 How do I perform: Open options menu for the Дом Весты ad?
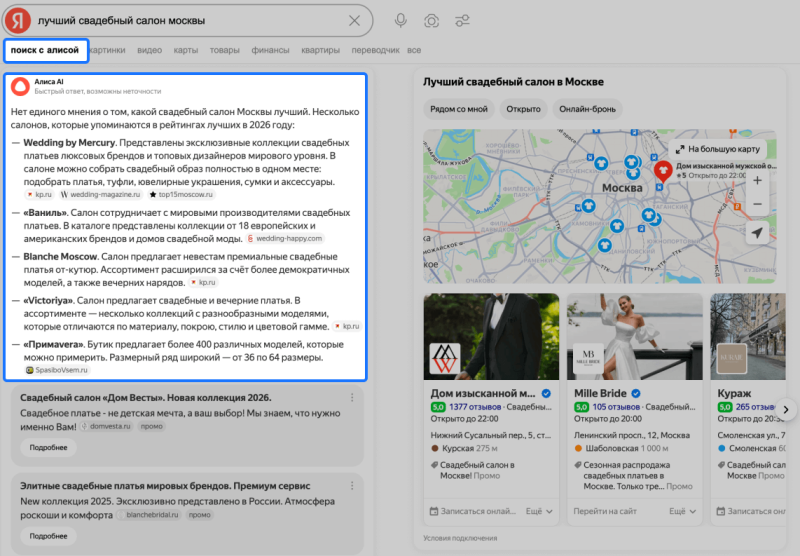(352, 398)
